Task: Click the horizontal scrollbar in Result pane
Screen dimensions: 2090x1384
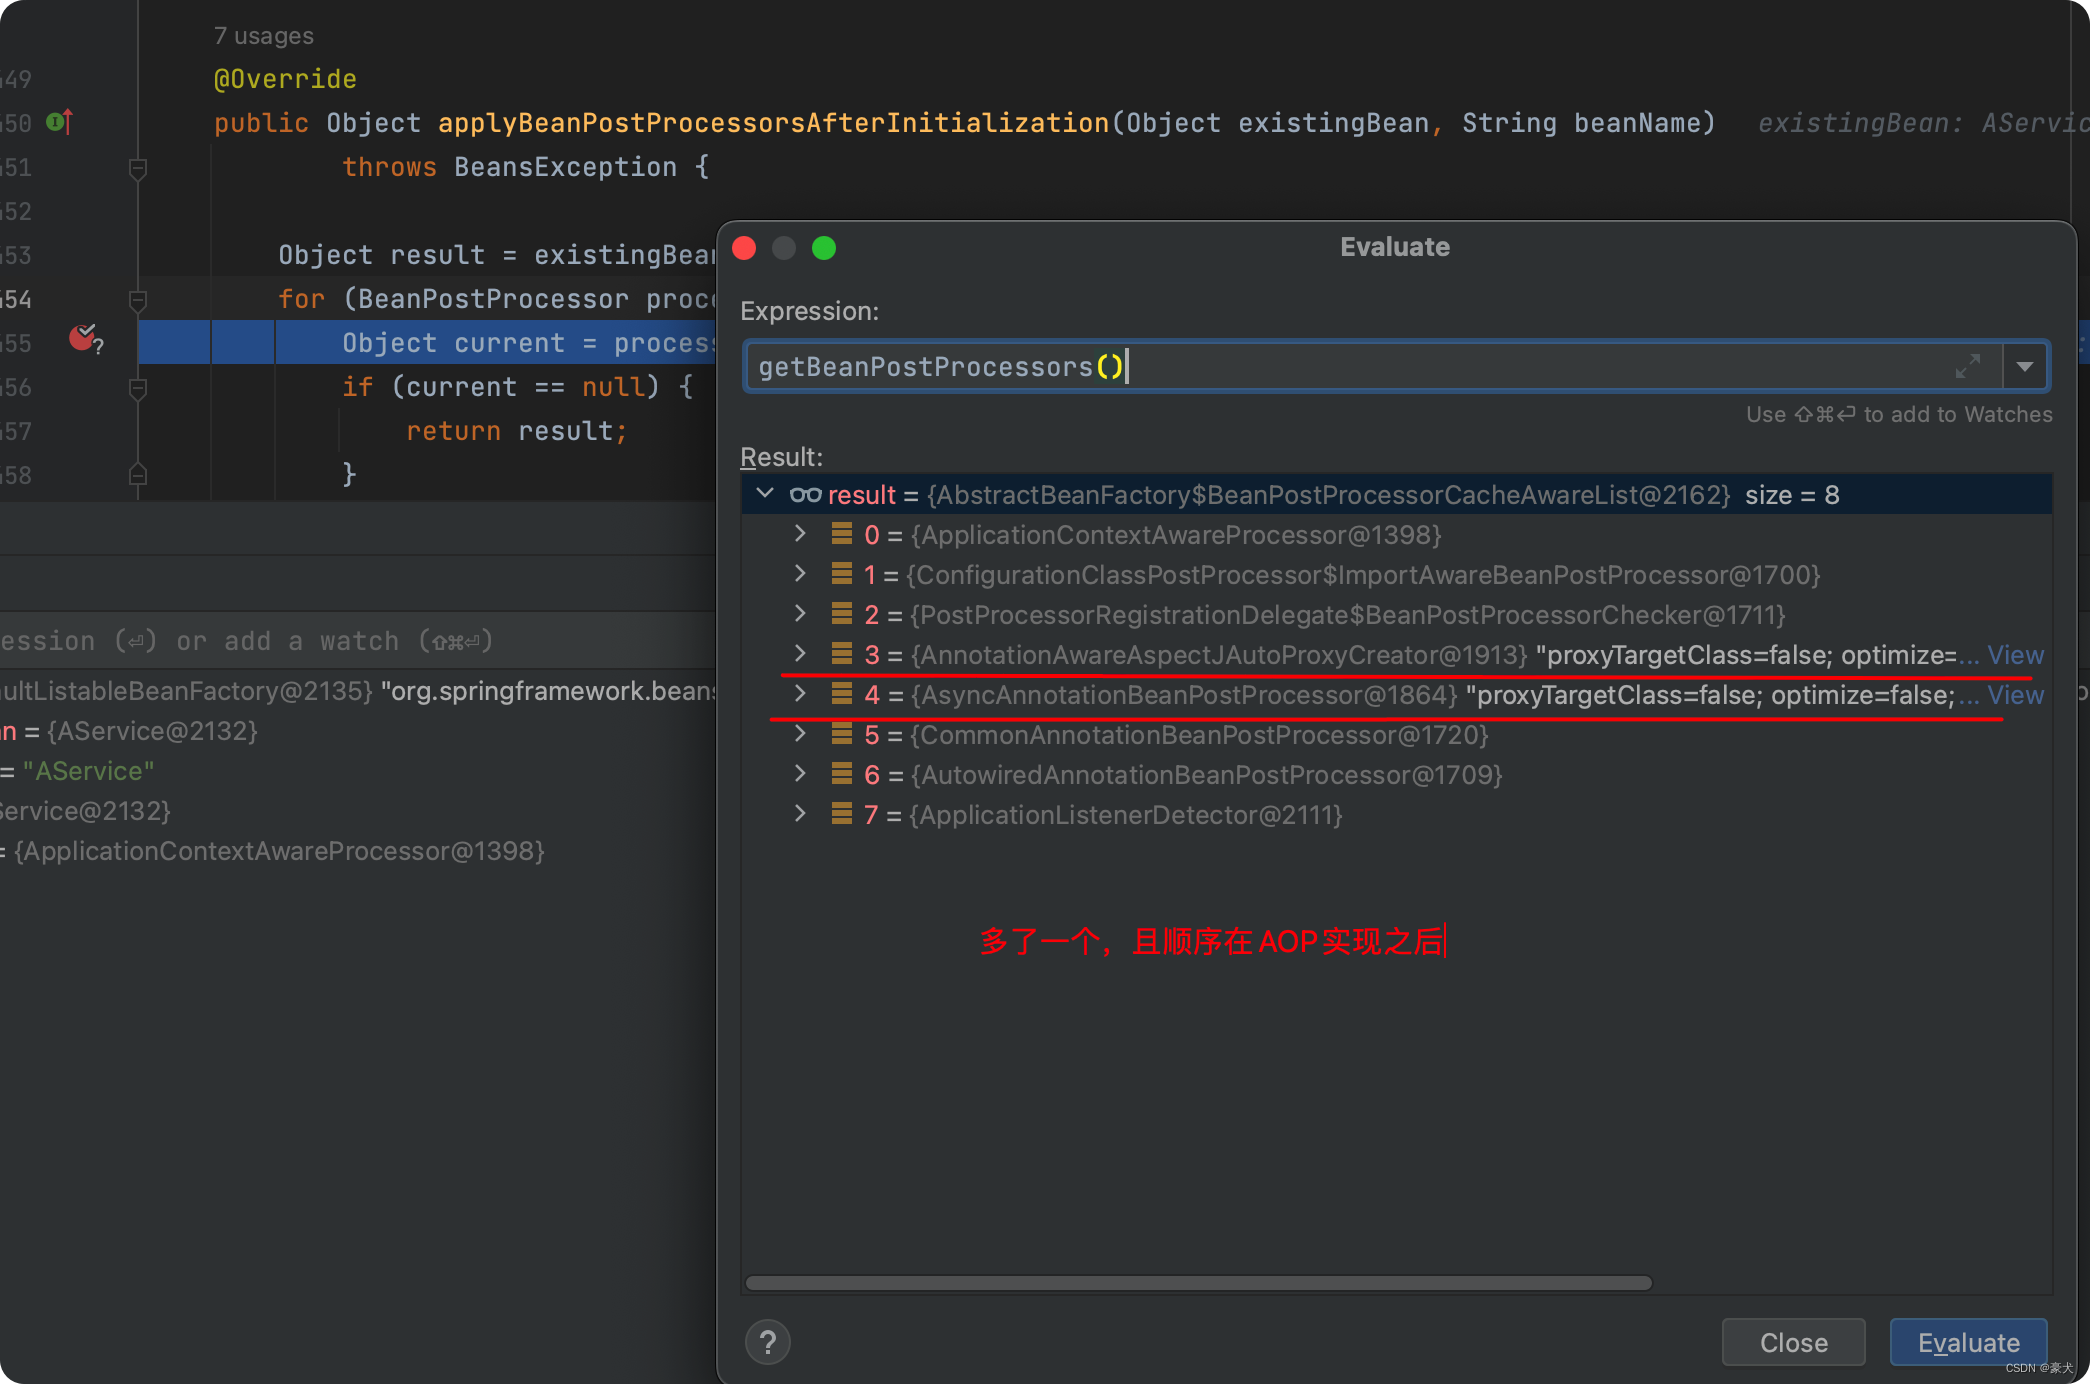Action: [x=1198, y=1283]
